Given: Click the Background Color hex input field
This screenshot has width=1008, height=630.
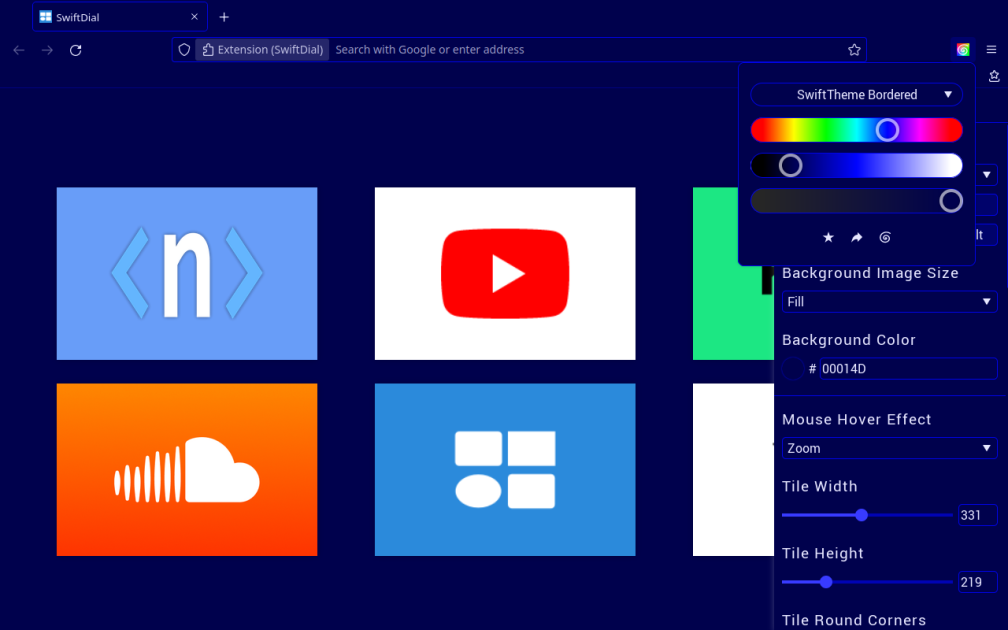Looking at the screenshot, I should click(908, 368).
